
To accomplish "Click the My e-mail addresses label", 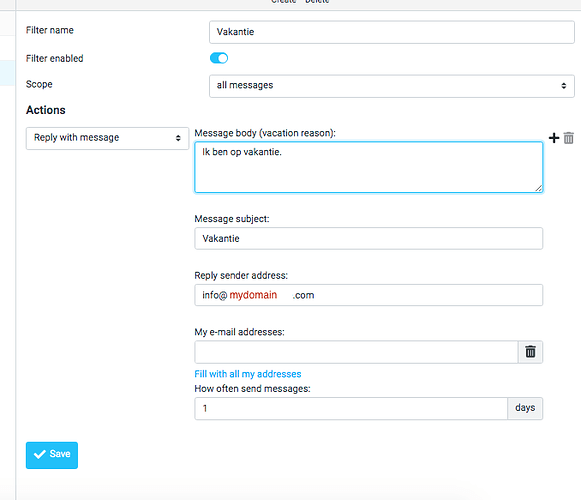I will pyautogui.click(x=239, y=332).
